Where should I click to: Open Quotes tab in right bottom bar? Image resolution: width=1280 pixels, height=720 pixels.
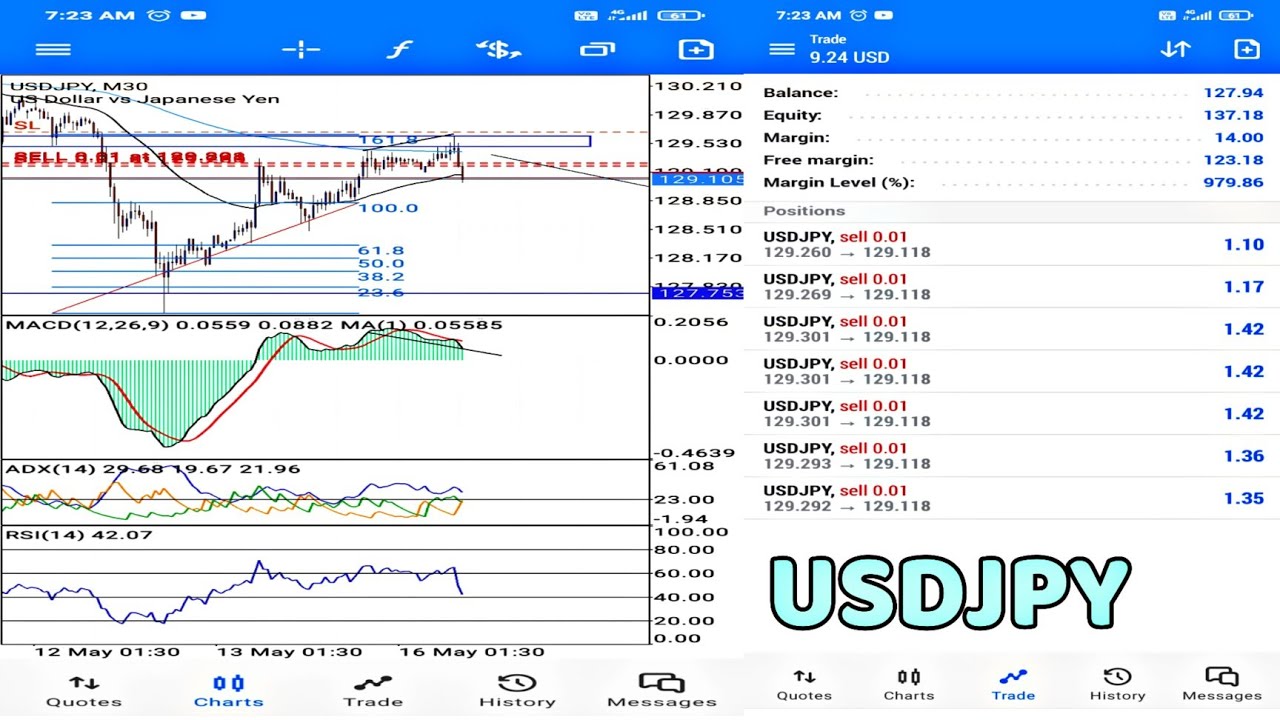[804, 685]
